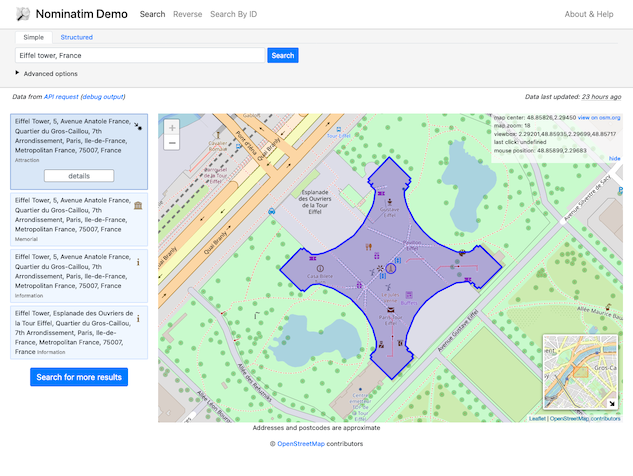Viewport: 633px width, 476px height.
Task: Click the Cavalier Romain statue icon
Action: 218,135
